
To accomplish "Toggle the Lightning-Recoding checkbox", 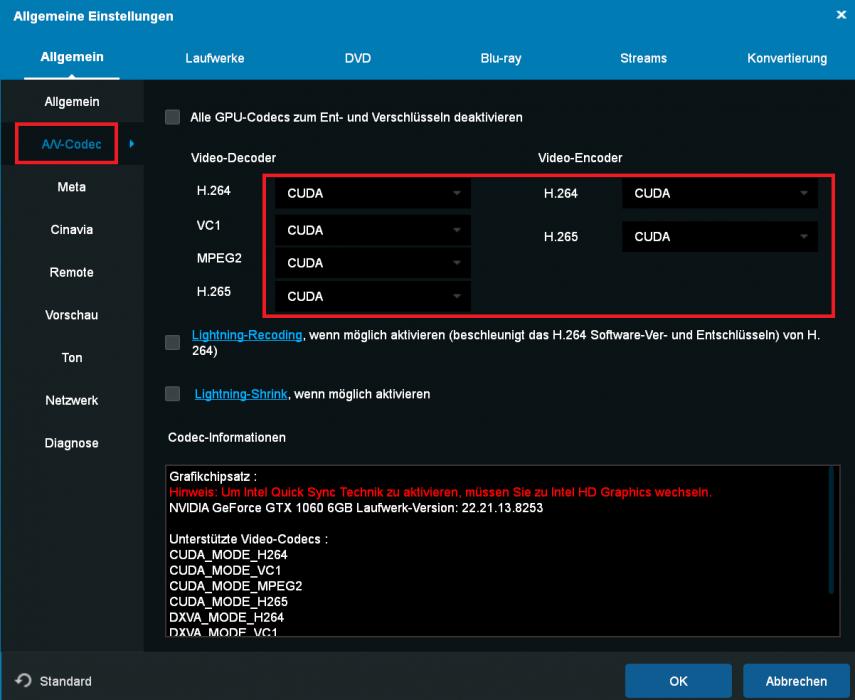I will pos(173,343).
